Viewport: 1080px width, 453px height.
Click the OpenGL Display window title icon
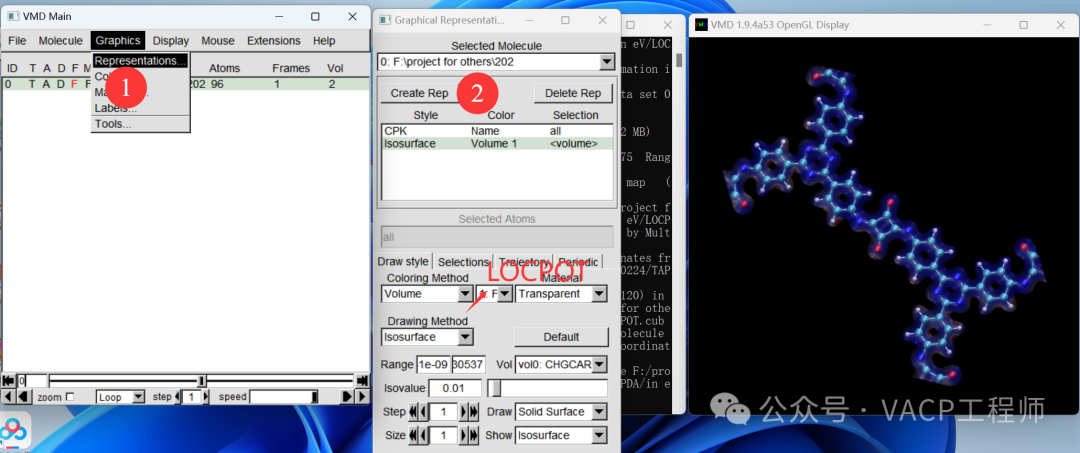pyautogui.click(x=701, y=25)
